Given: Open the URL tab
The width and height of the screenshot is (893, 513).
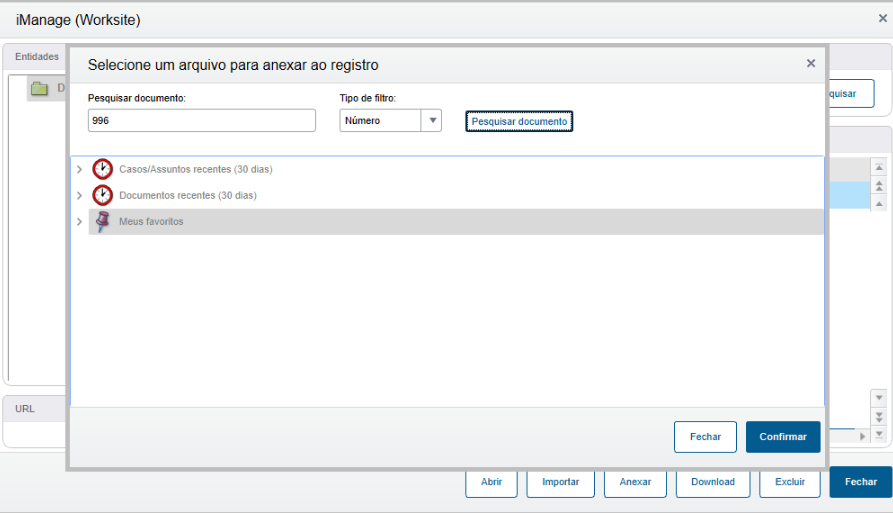Looking at the screenshot, I should [25, 409].
